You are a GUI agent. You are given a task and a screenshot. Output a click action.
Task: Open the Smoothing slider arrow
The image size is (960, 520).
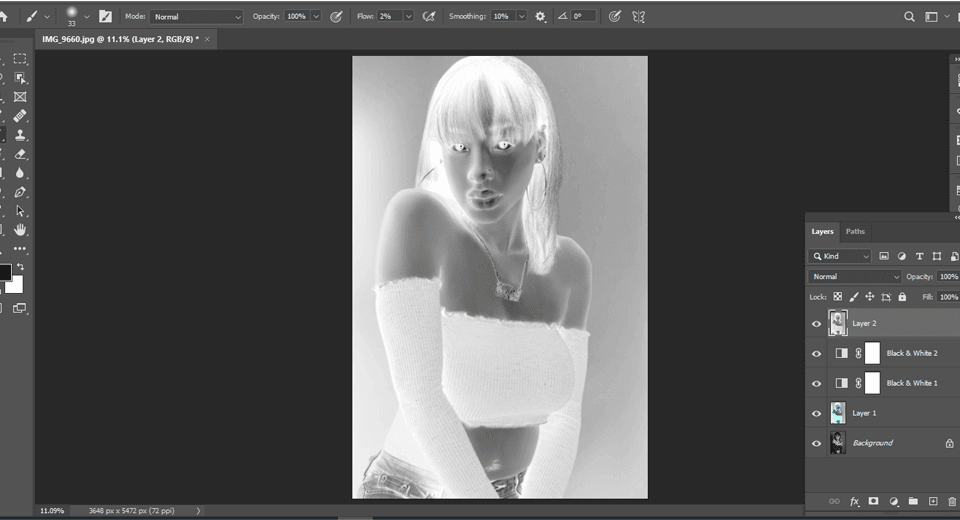pos(522,17)
